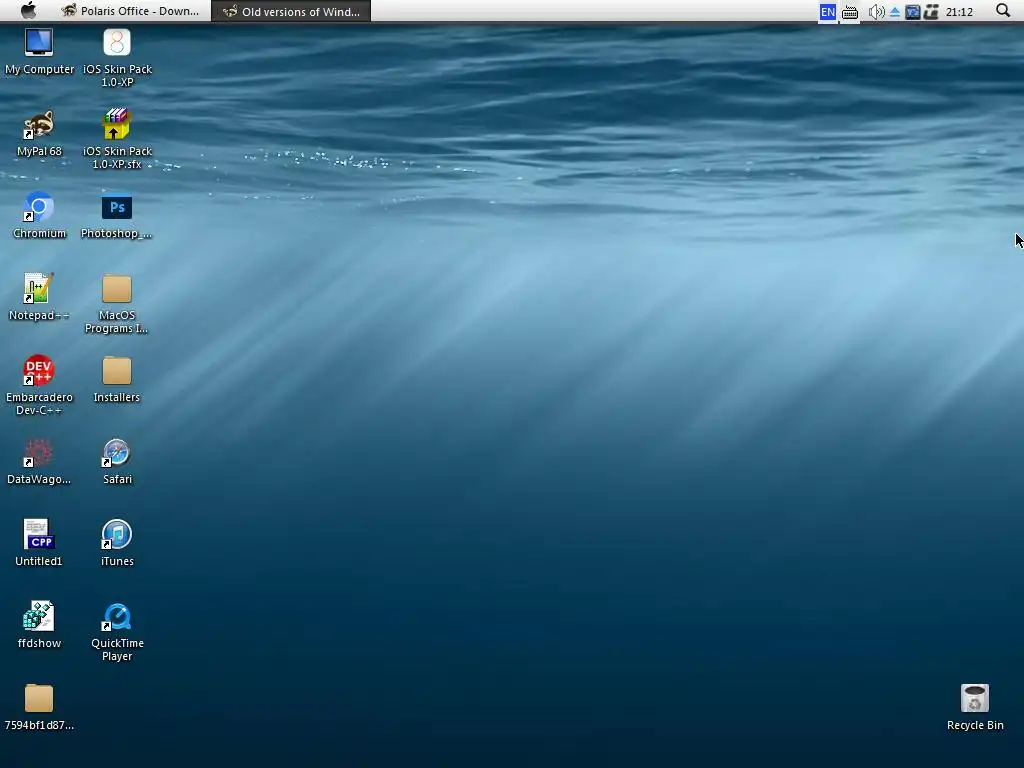1024x768 pixels.
Task: Select the Safari shortcut icon
Action: (x=117, y=462)
